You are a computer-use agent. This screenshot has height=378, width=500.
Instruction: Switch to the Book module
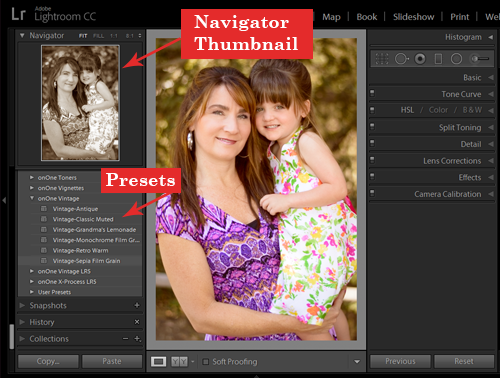coord(367,17)
